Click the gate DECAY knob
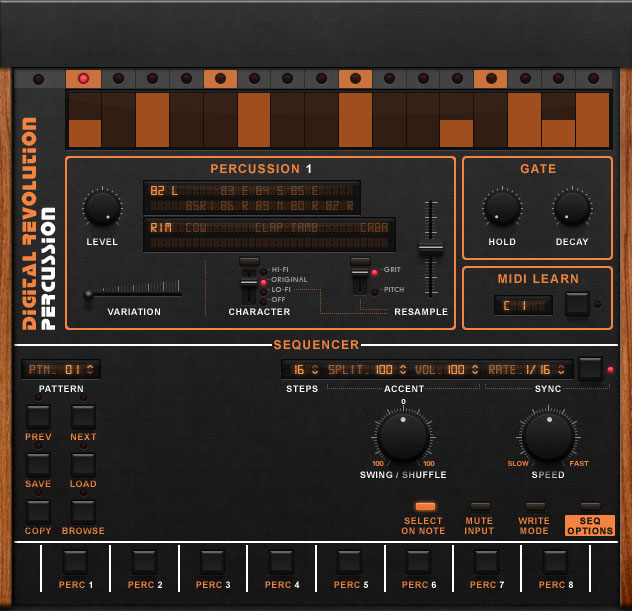This screenshot has height=611, width=632. (x=572, y=209)
